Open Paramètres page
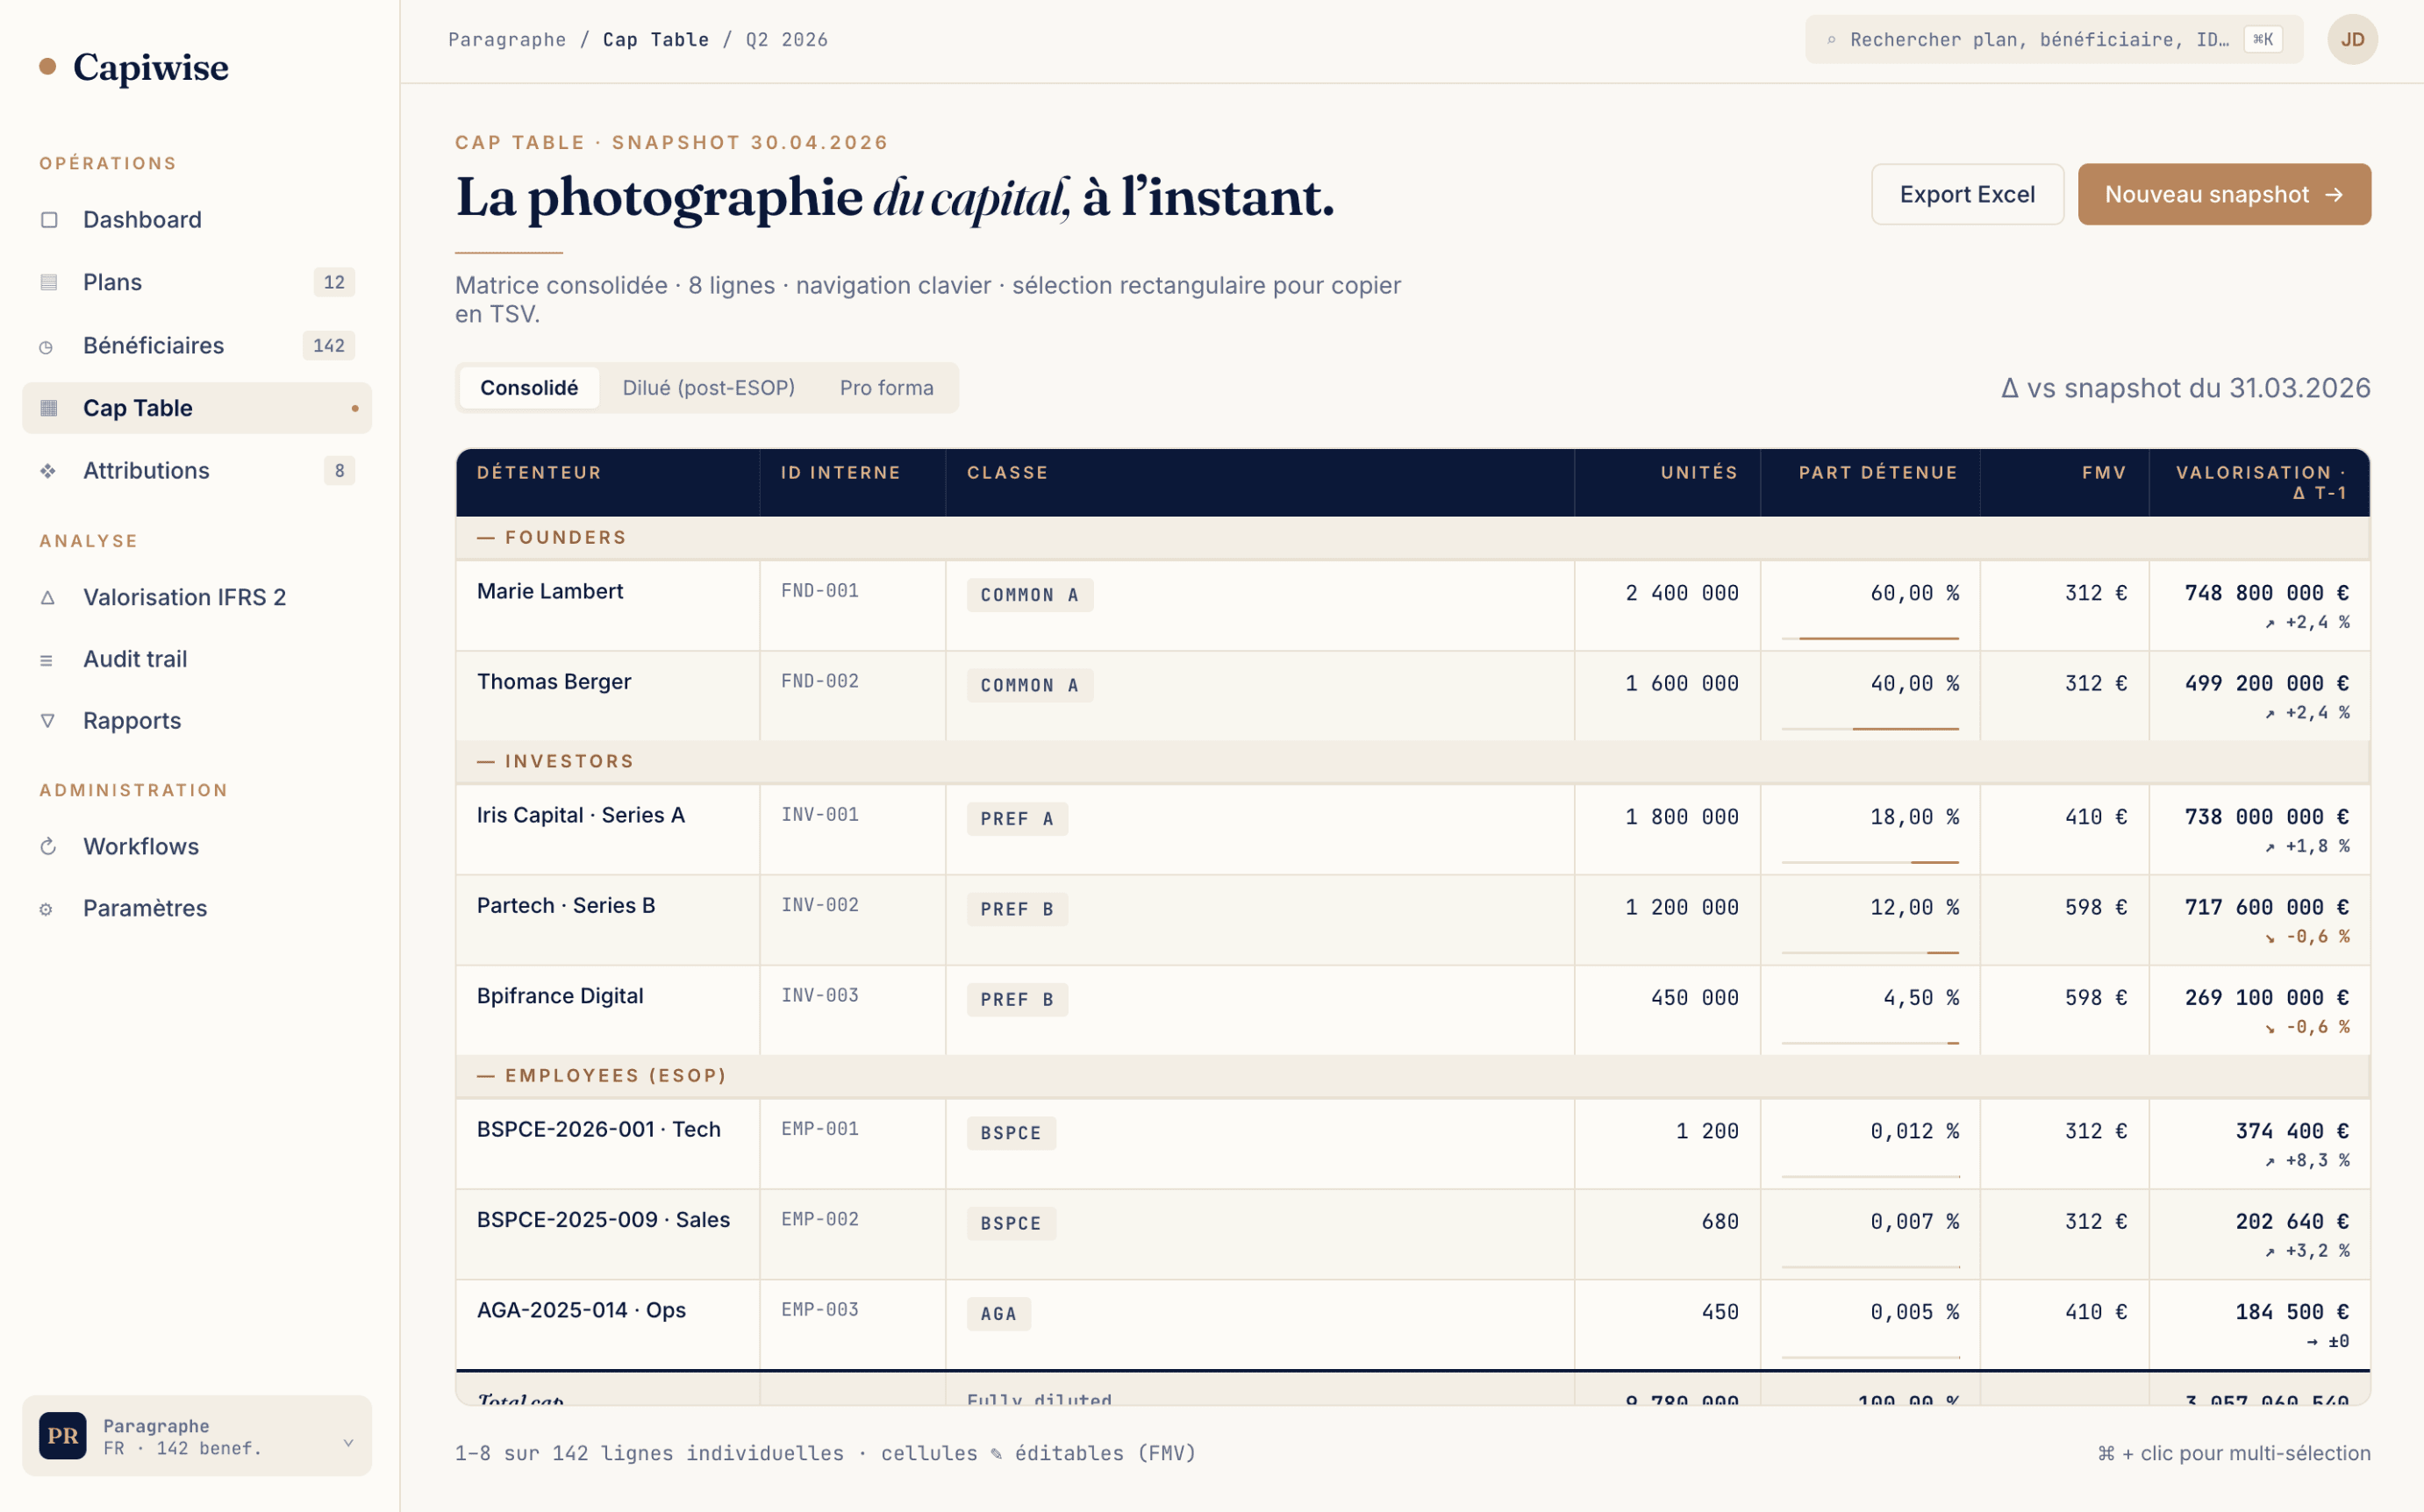 click(x=197, y=909)
